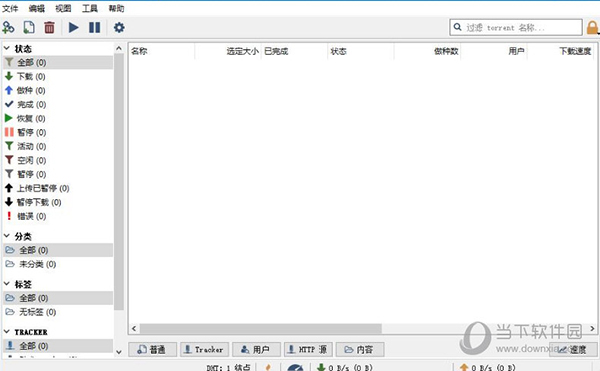Select the 空闲 (0) status filter

click(x=58, y=160)
